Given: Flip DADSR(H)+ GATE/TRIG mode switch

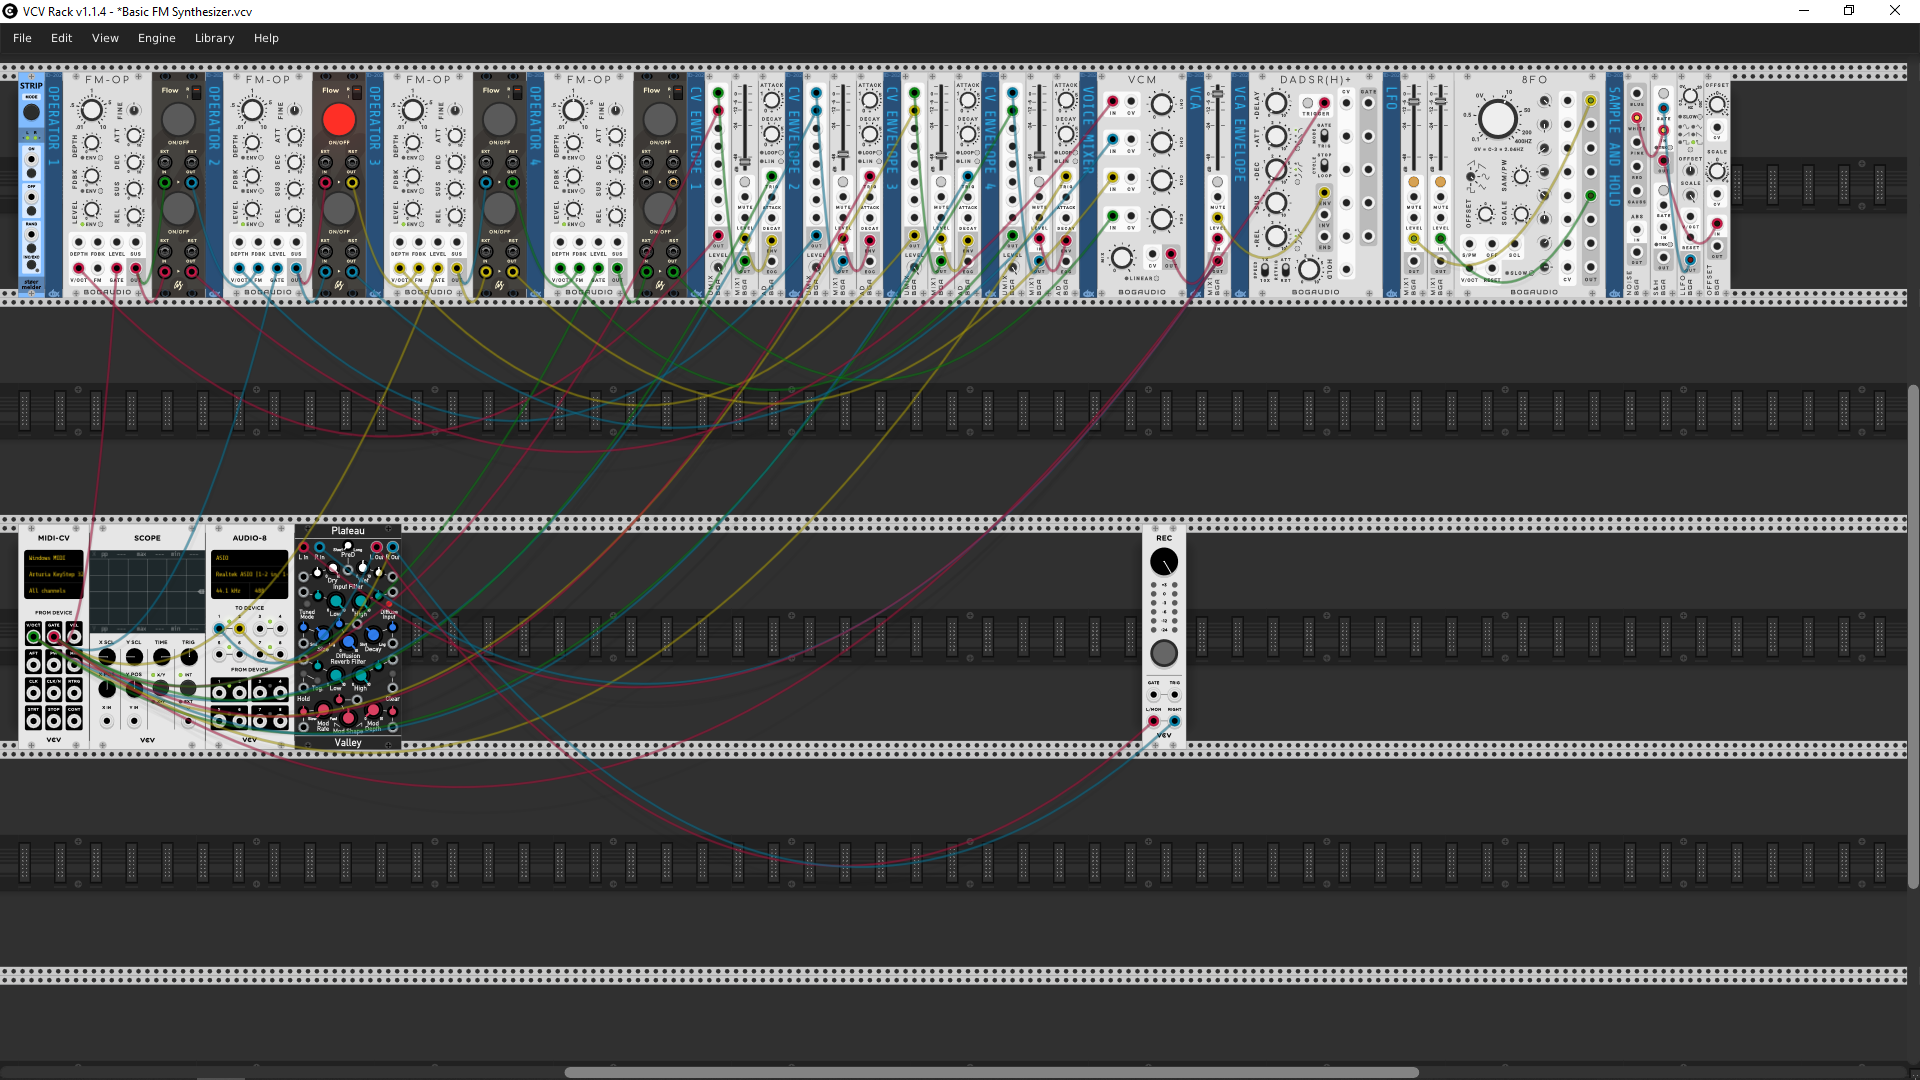Looking at the screenshot, I should pyautogui.click(x=1324, y=136).
